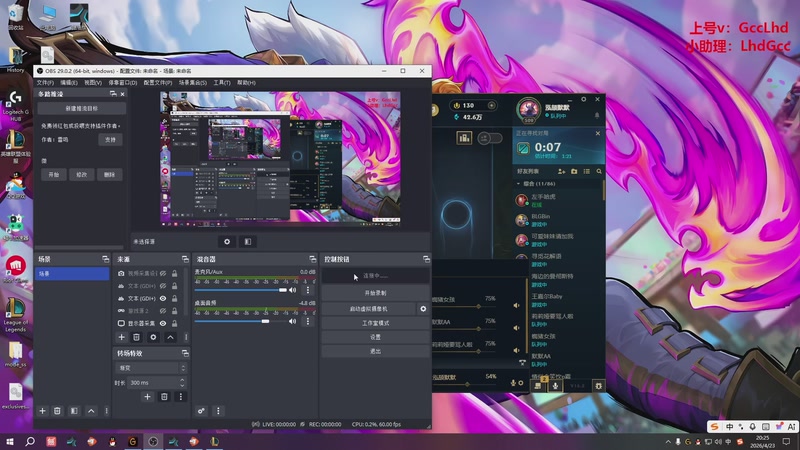Click plus icon next to 130 RP
The image size is (800, 450).
pos(491,106)
